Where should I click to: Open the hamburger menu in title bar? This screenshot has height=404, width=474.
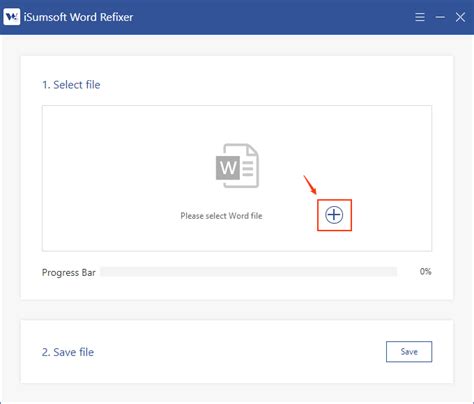pos(420,17)
